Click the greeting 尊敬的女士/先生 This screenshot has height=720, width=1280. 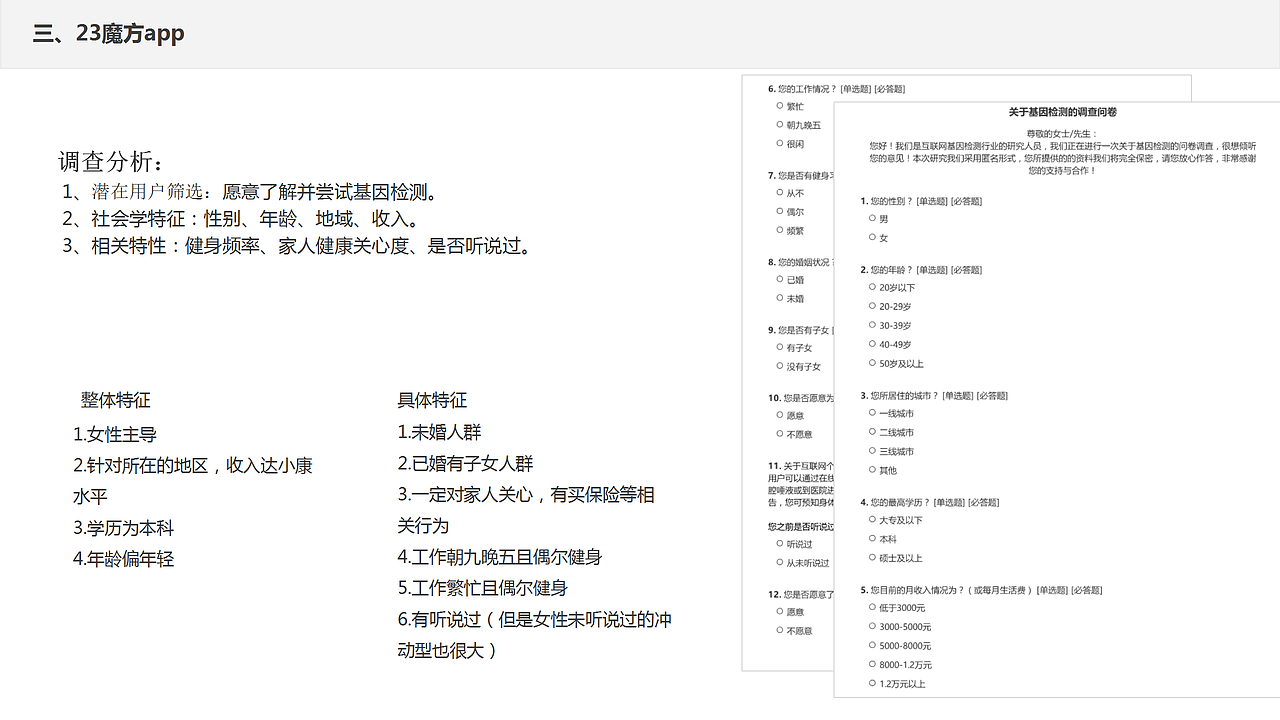pyautogui.click(x=1062, y=133)
